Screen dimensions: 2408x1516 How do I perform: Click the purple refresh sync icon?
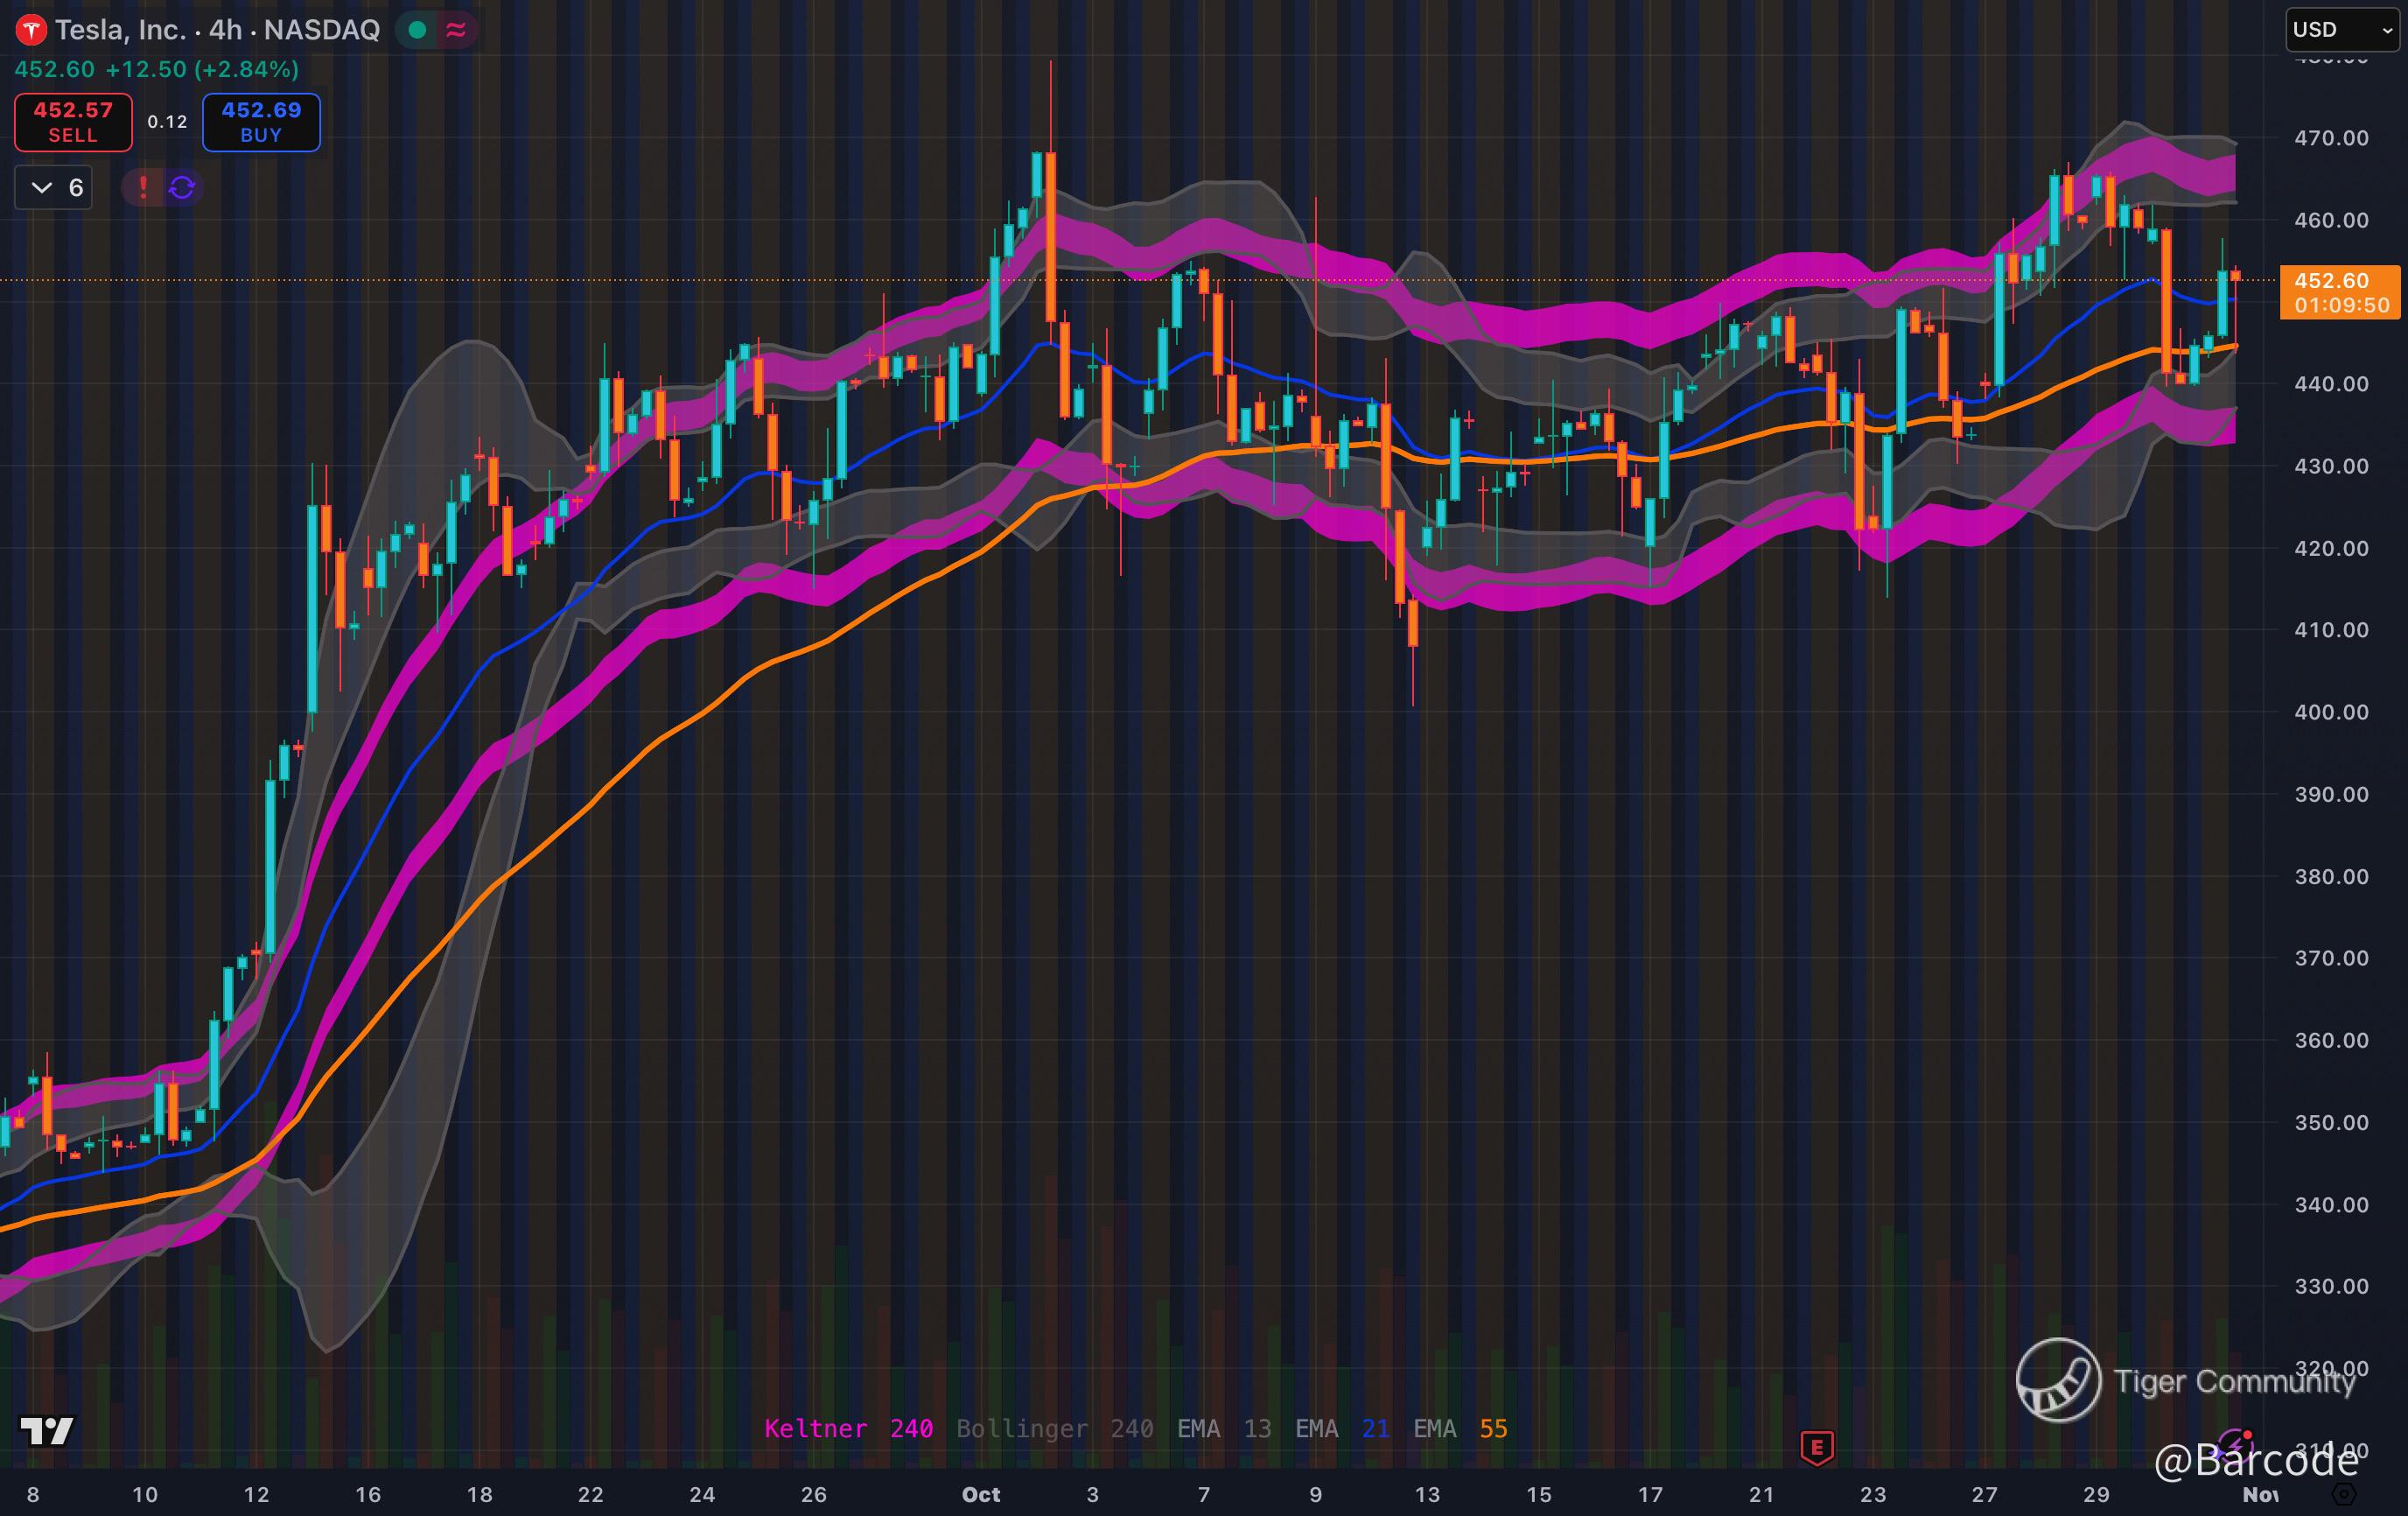(182, 187)
